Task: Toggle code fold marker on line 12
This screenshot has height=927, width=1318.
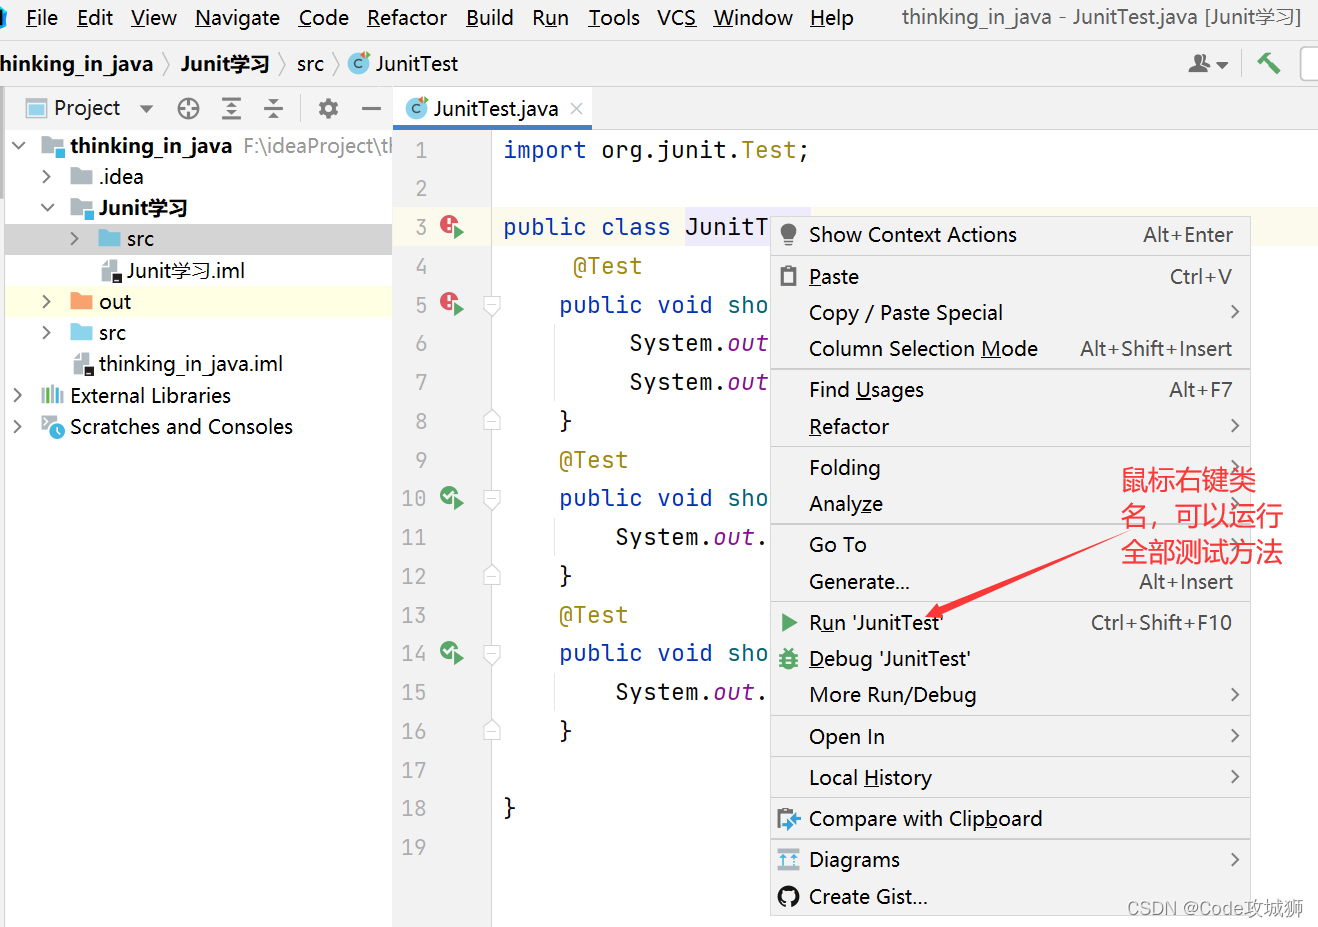Action: coord(492,575)
